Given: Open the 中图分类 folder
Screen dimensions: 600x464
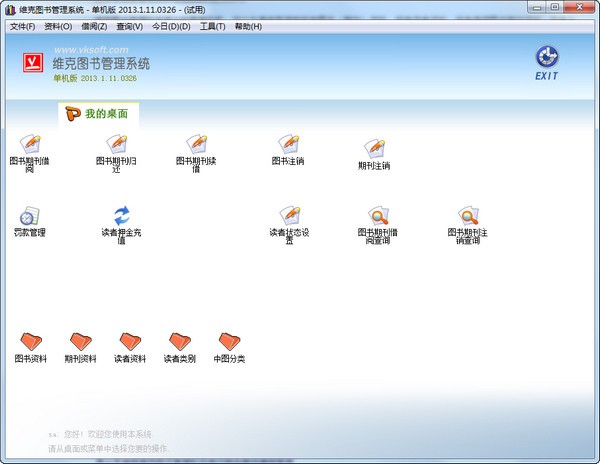Looking at the screenshot, I should [229, 342].
